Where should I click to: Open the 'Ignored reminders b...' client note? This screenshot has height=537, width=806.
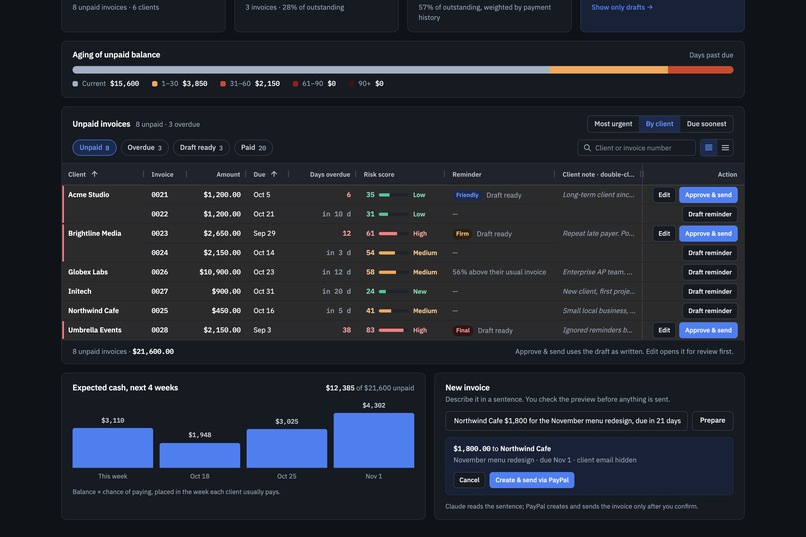(x=598, y=330)
